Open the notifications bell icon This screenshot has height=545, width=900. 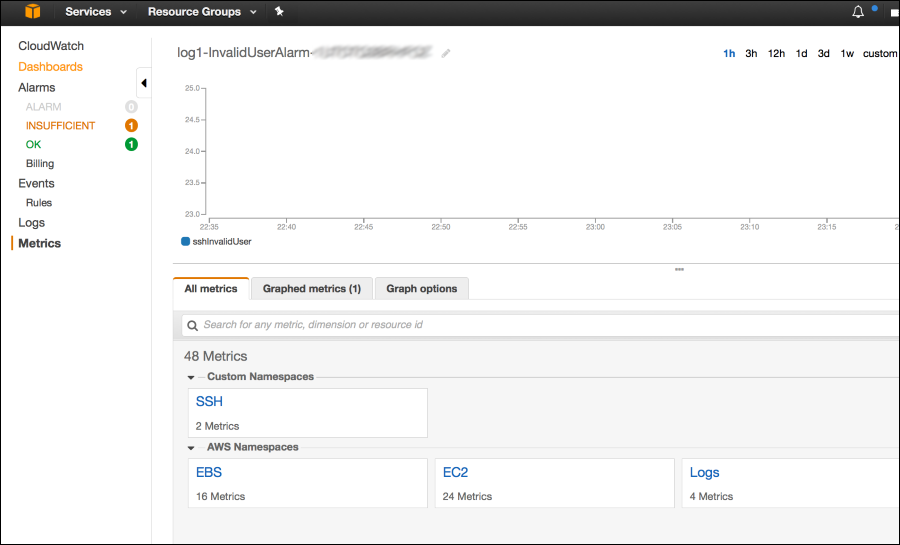(x=858, y=11)
